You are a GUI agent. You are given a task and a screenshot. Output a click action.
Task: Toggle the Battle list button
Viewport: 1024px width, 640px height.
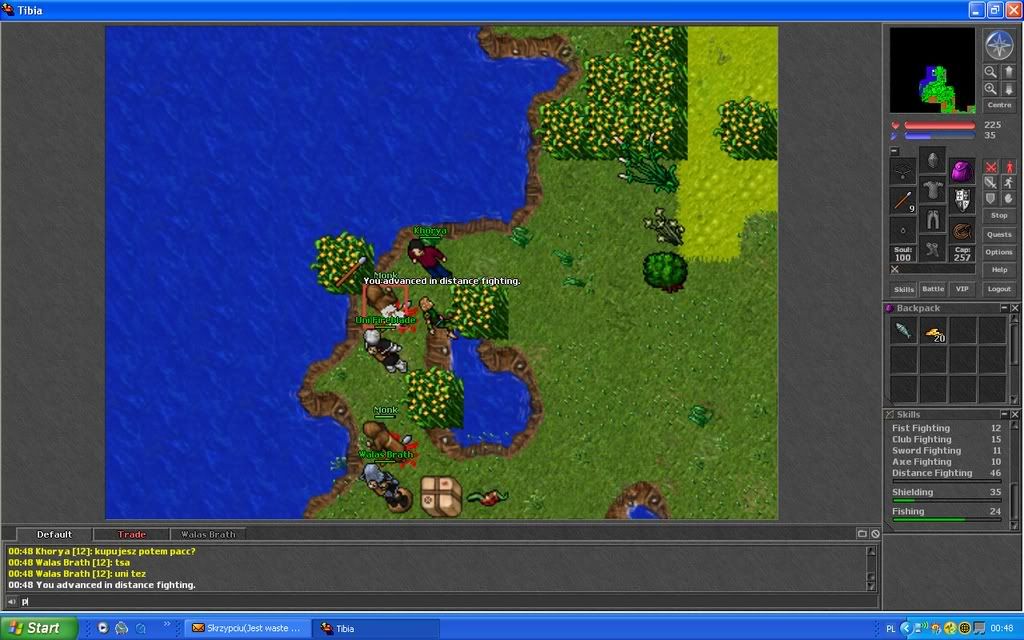pyautogui.click(x=933, y=289)
